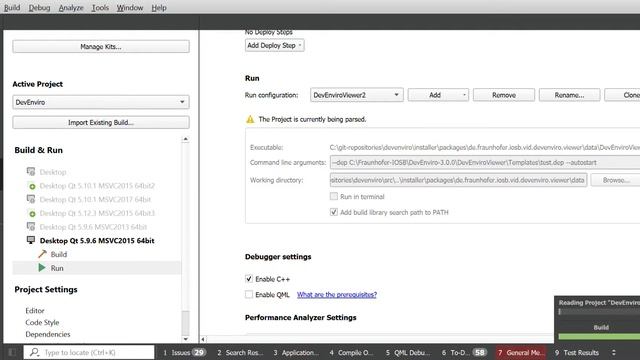
Task: Select Desktop Qt 5.10.1 MSVC2015 64bit2 kit
Action: 97,186
